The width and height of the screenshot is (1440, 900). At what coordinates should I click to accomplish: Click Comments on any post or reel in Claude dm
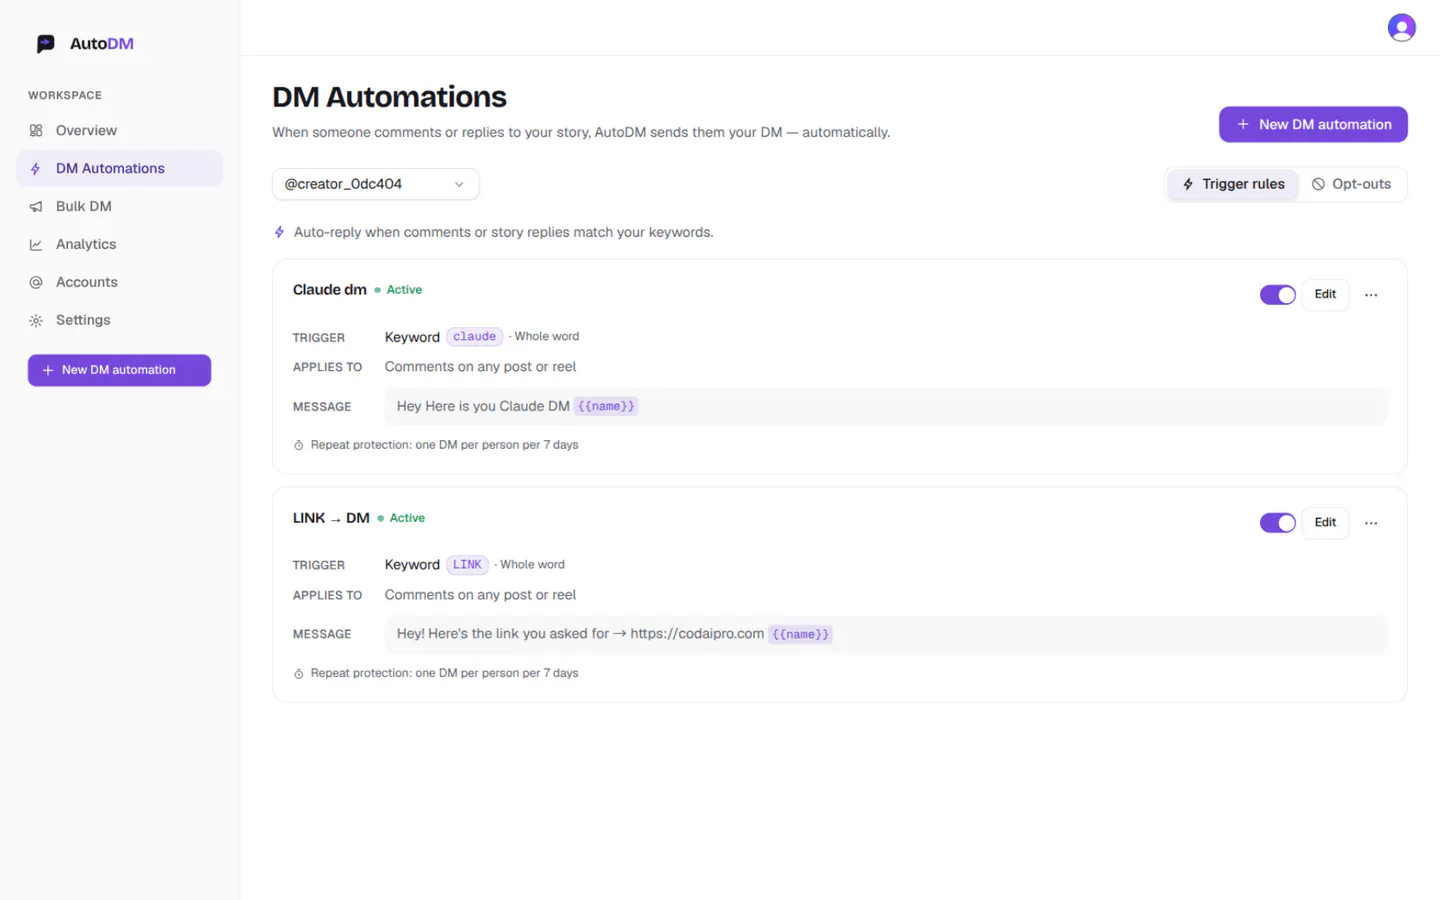(480, 367)
